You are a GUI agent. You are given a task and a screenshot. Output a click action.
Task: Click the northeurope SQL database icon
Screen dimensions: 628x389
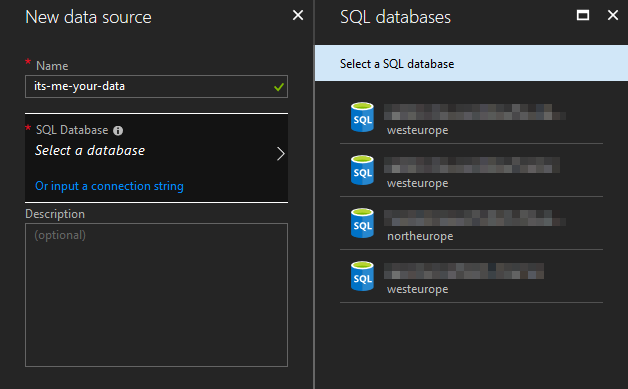362,223
